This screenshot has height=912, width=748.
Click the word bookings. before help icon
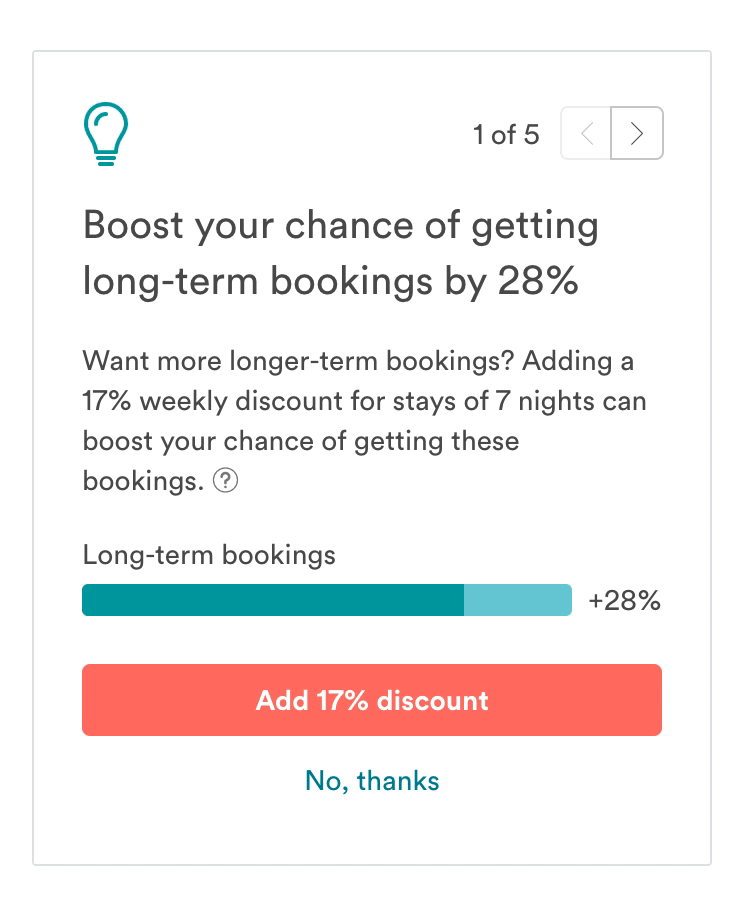click(144, 482)
